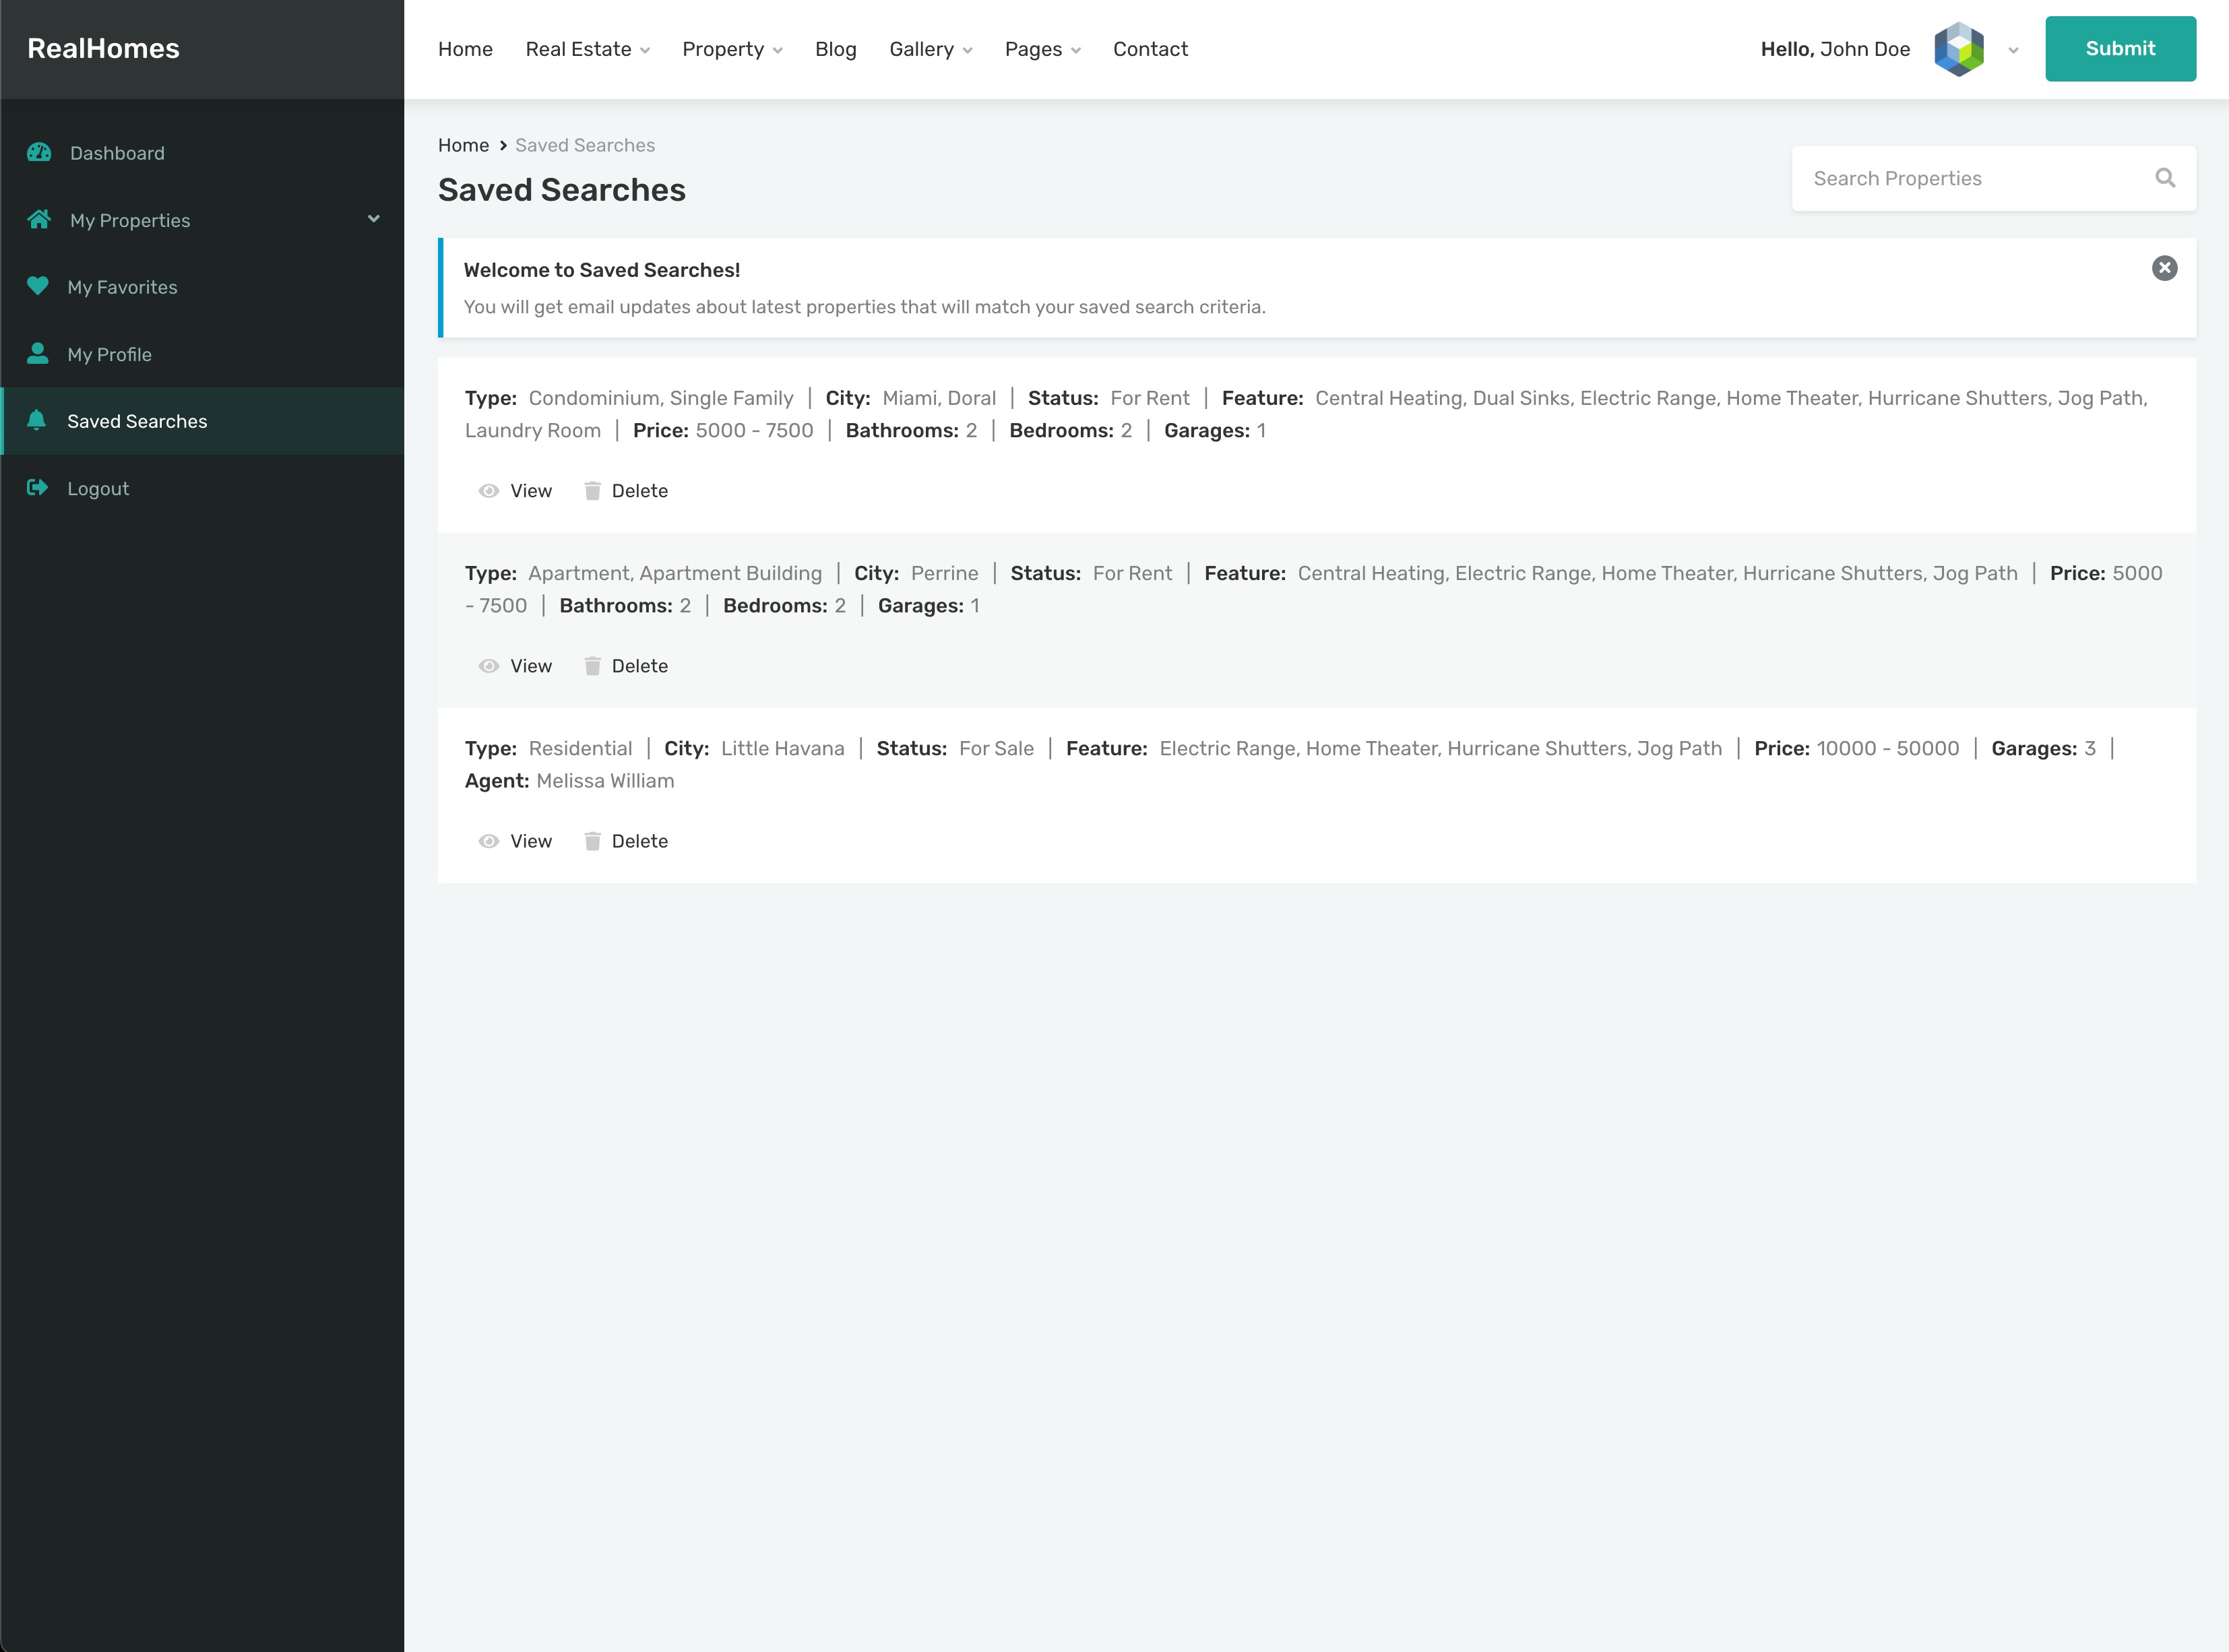Click the Dashboard gauge icon
The image size is (2229, 1652).
pyautogui.click(x=39, y=152)
